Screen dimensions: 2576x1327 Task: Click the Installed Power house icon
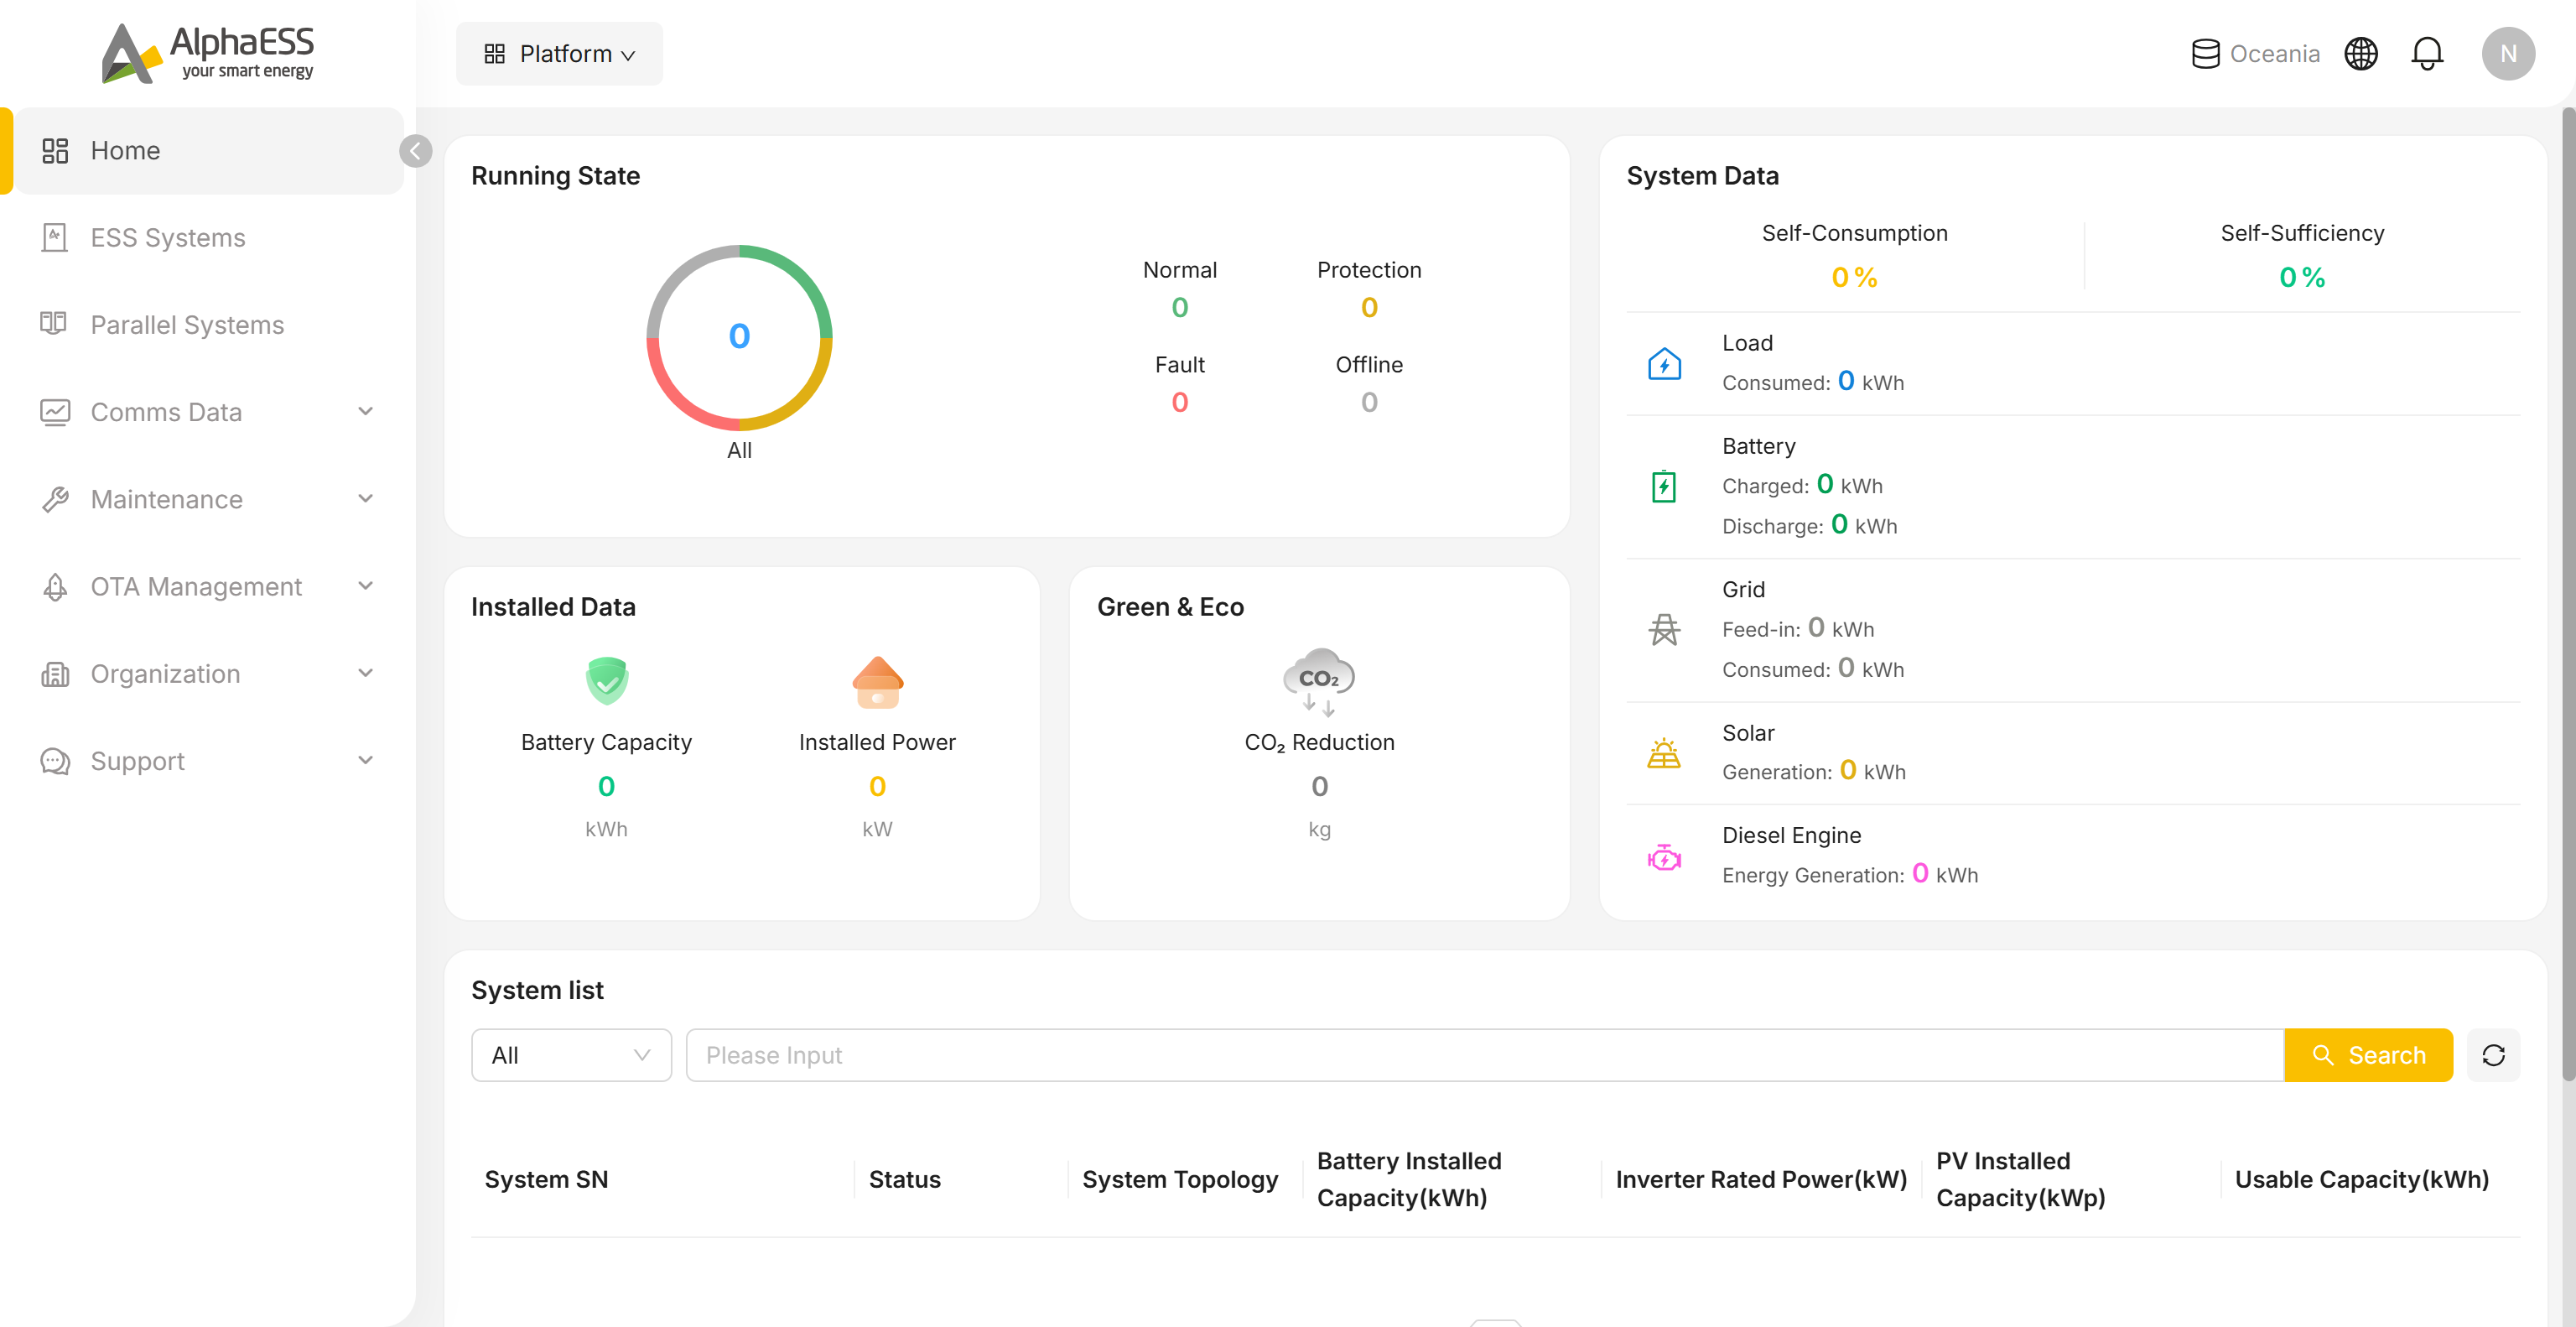click(877, 682)
